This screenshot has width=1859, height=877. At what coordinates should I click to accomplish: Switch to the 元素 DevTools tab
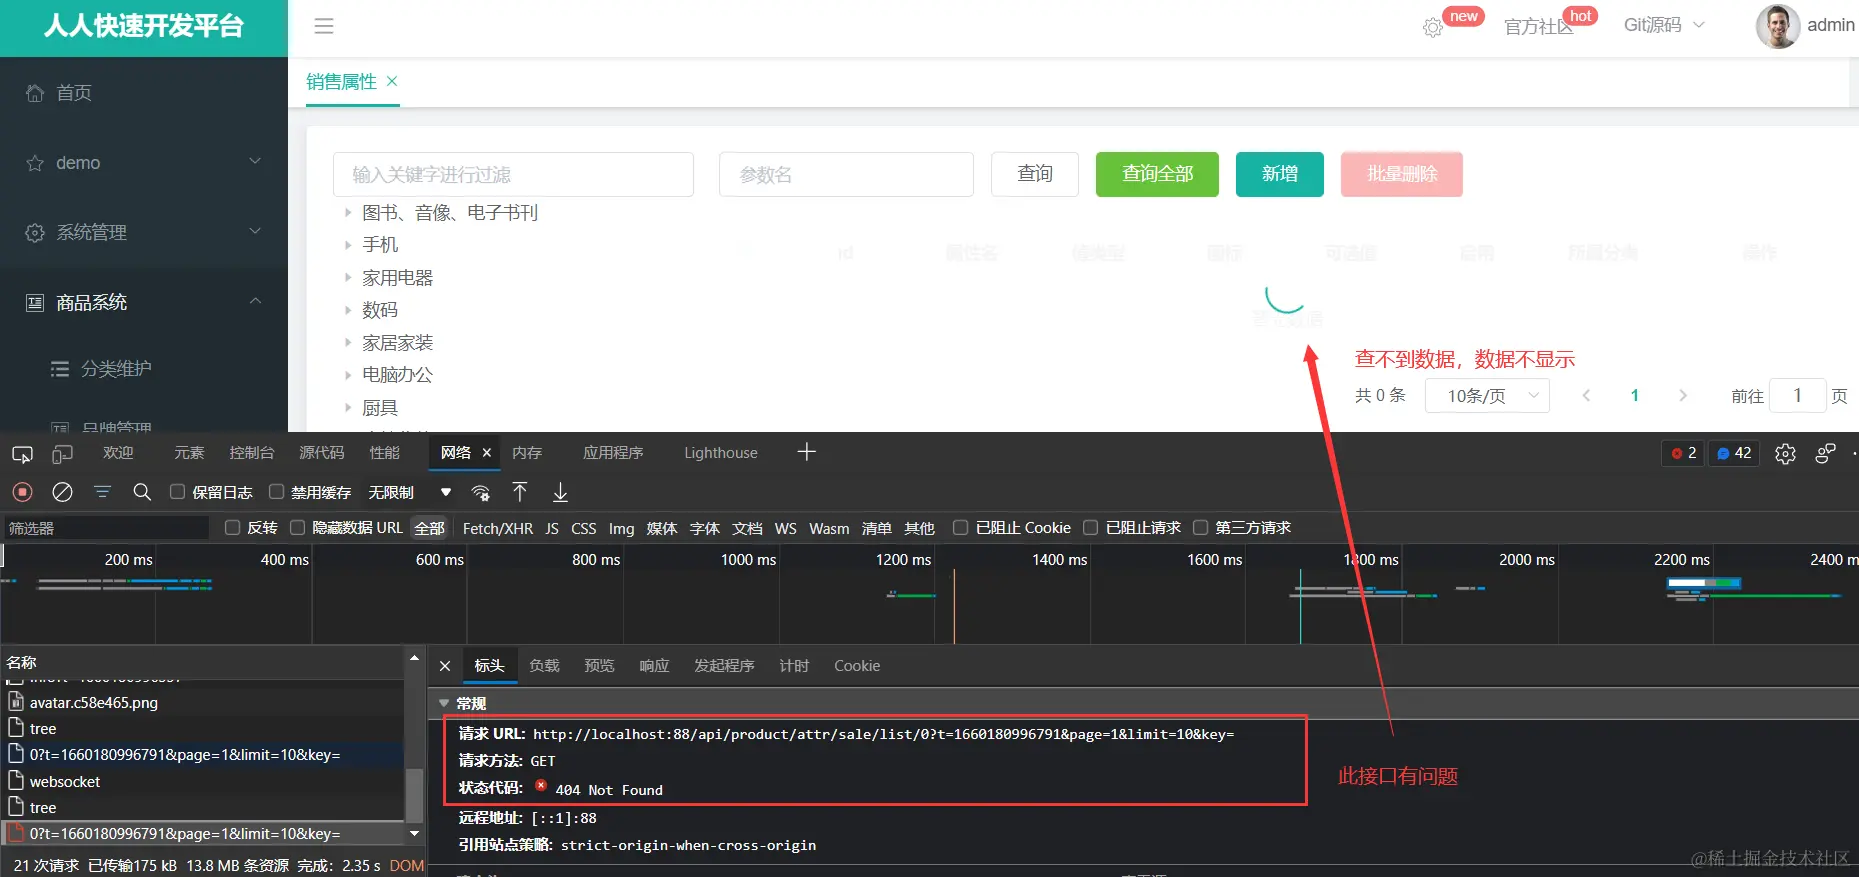[189, 453]
